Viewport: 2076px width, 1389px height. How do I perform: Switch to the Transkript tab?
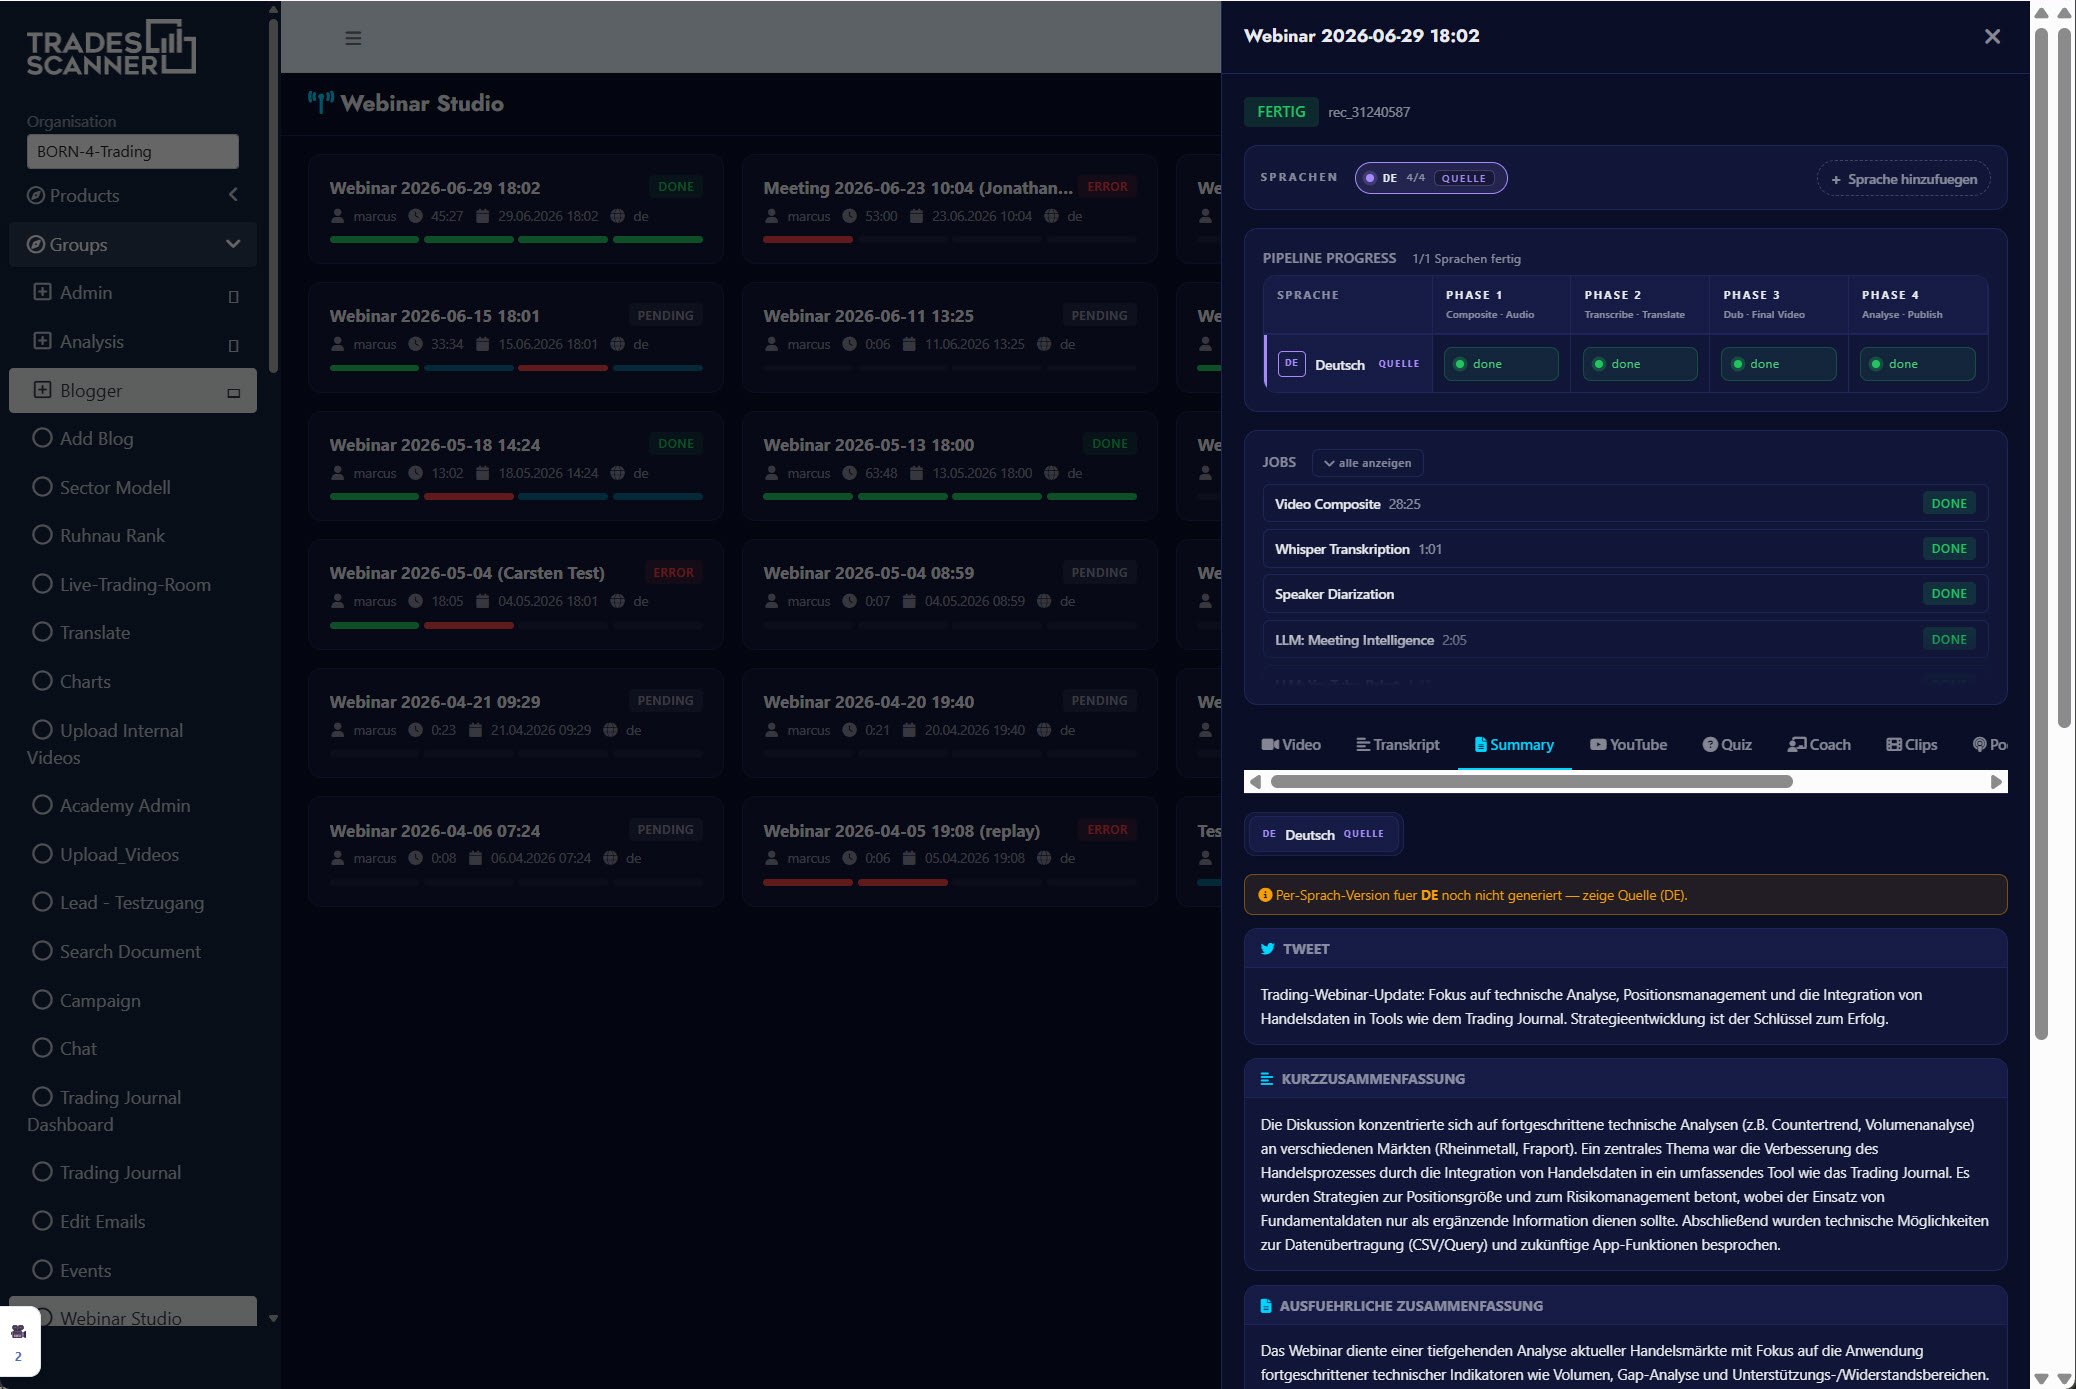pos(1398,745)
